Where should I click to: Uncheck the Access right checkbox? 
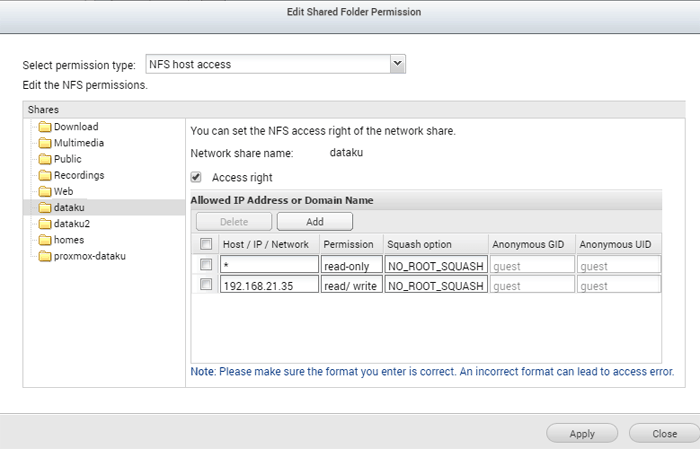pyautogui.click(x=196, y=177)
